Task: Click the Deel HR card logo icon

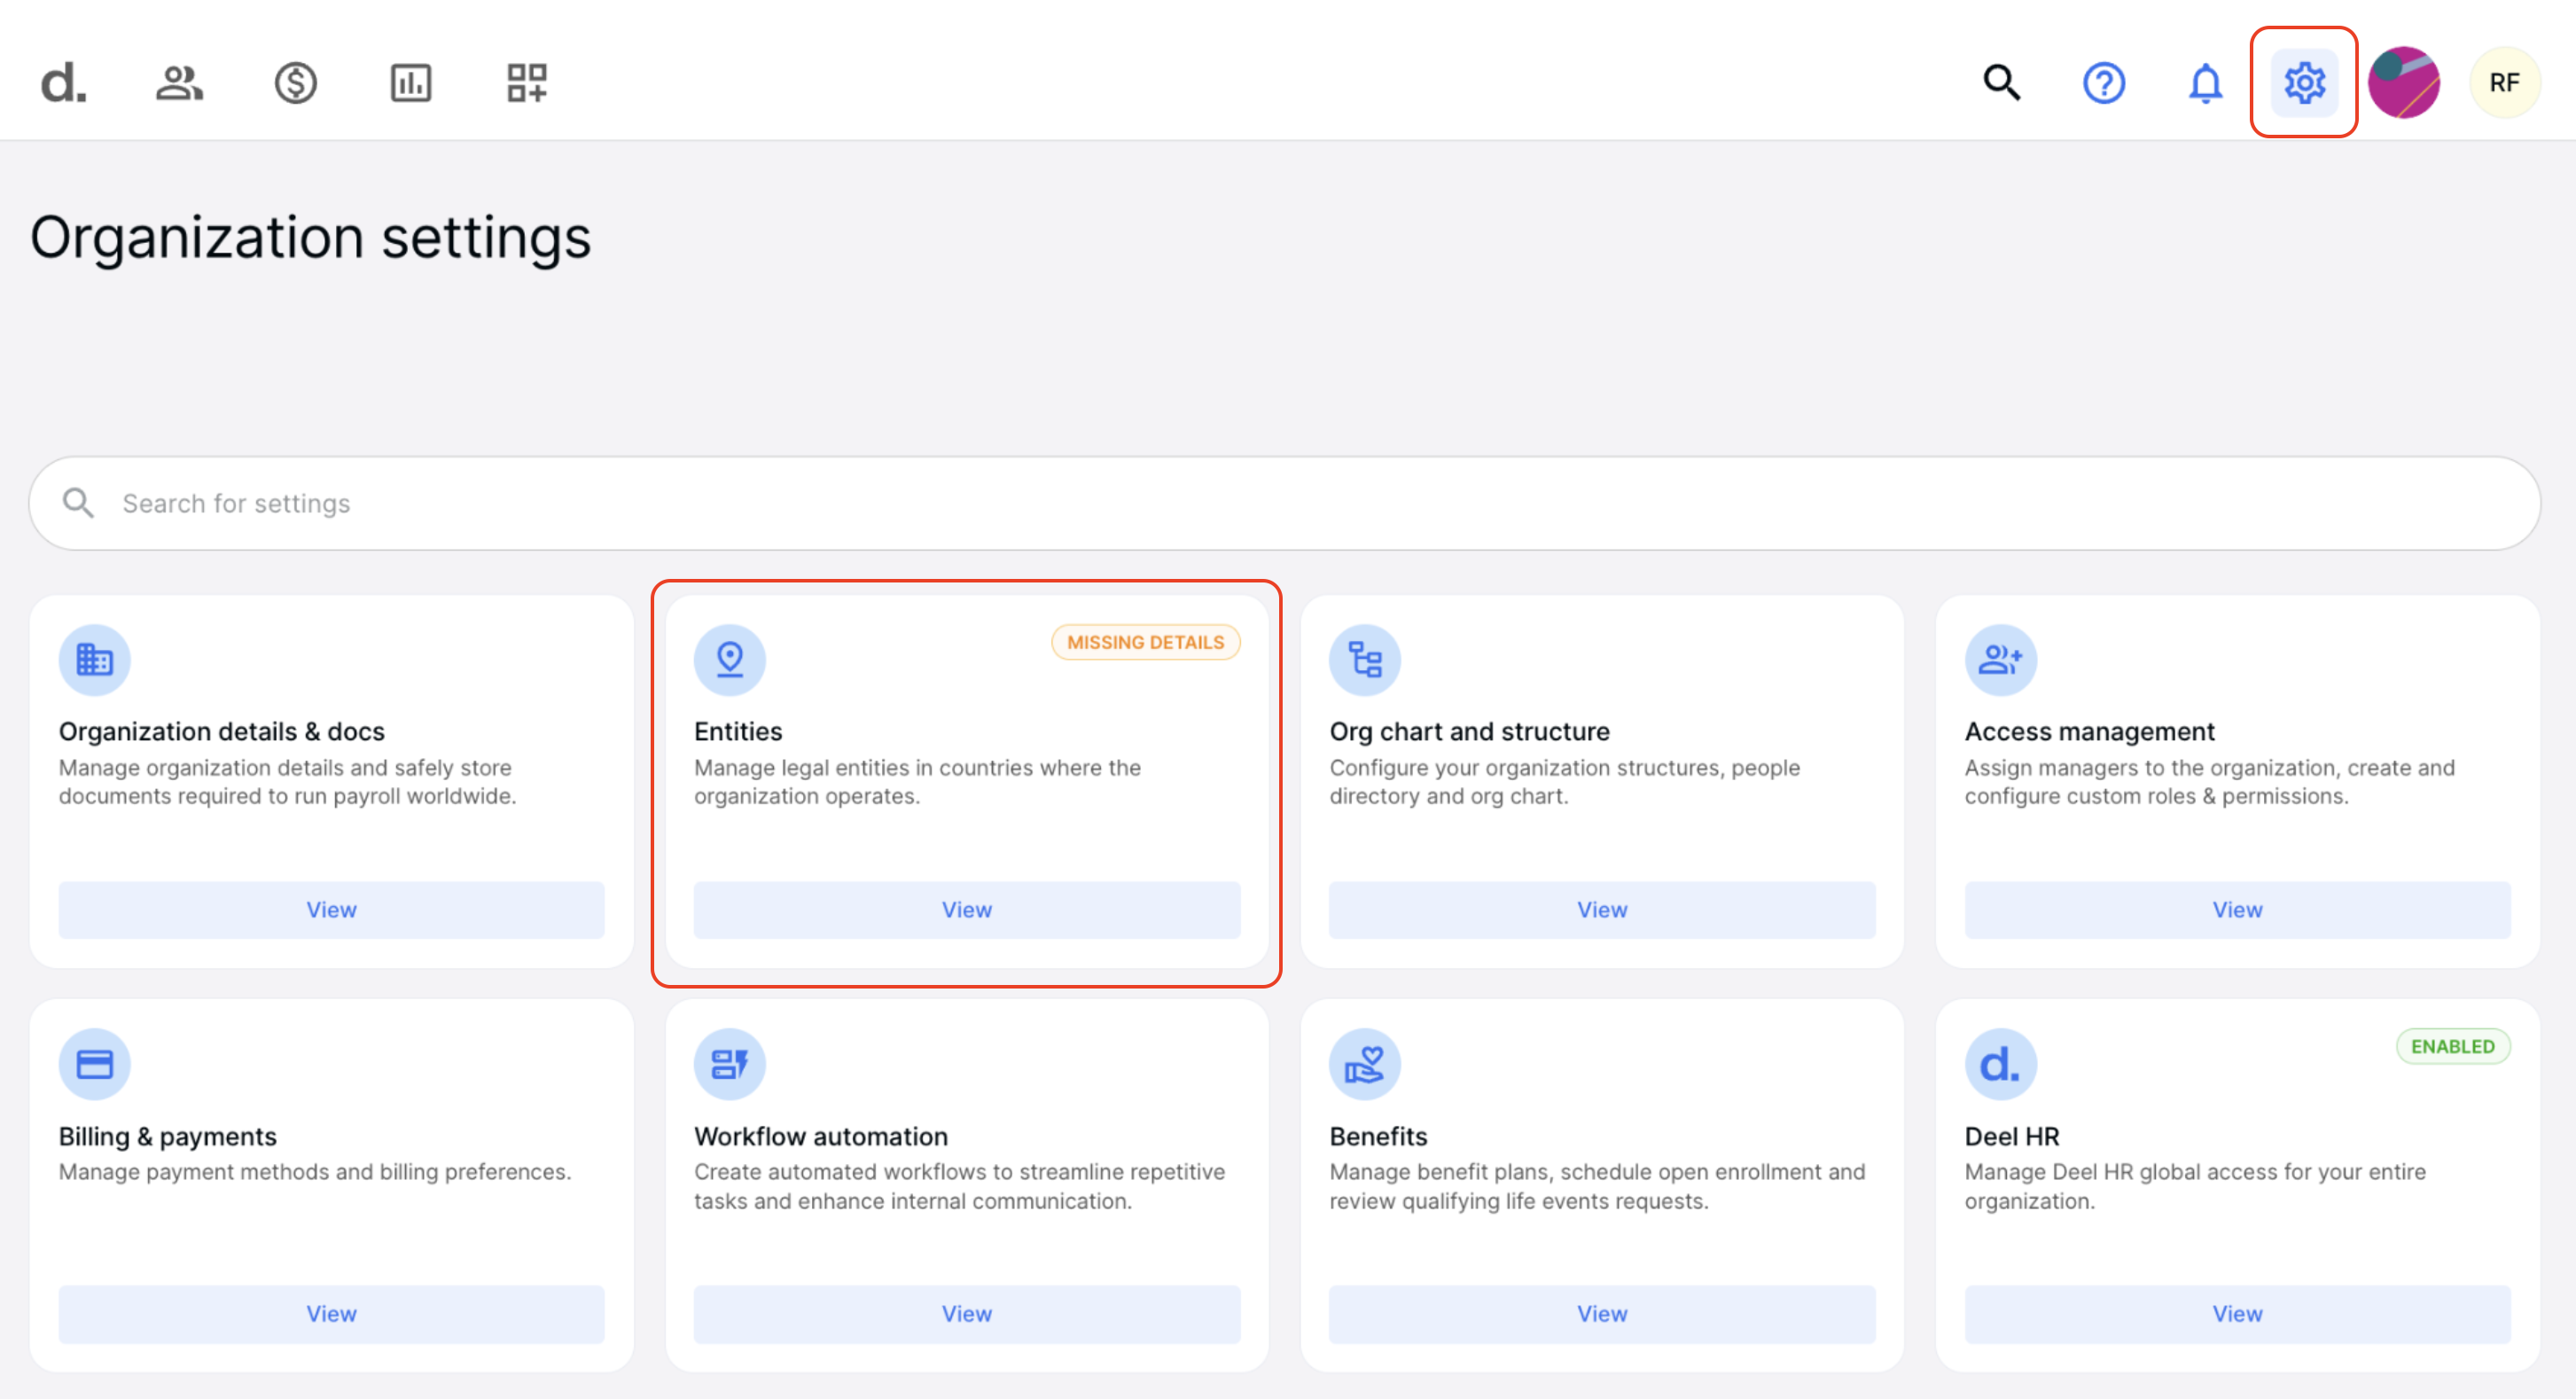Action: coord(2000,1064)
